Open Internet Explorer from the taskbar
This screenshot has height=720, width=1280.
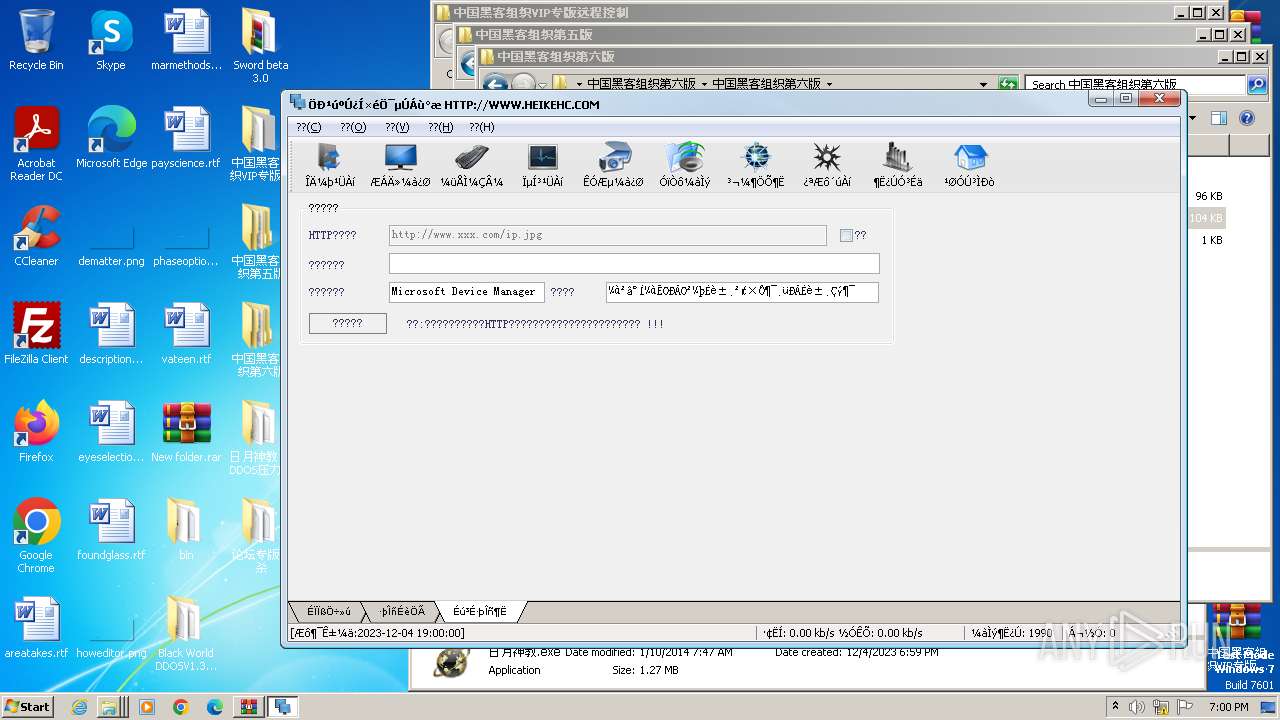pyautogui.click(x=81, y=707)
